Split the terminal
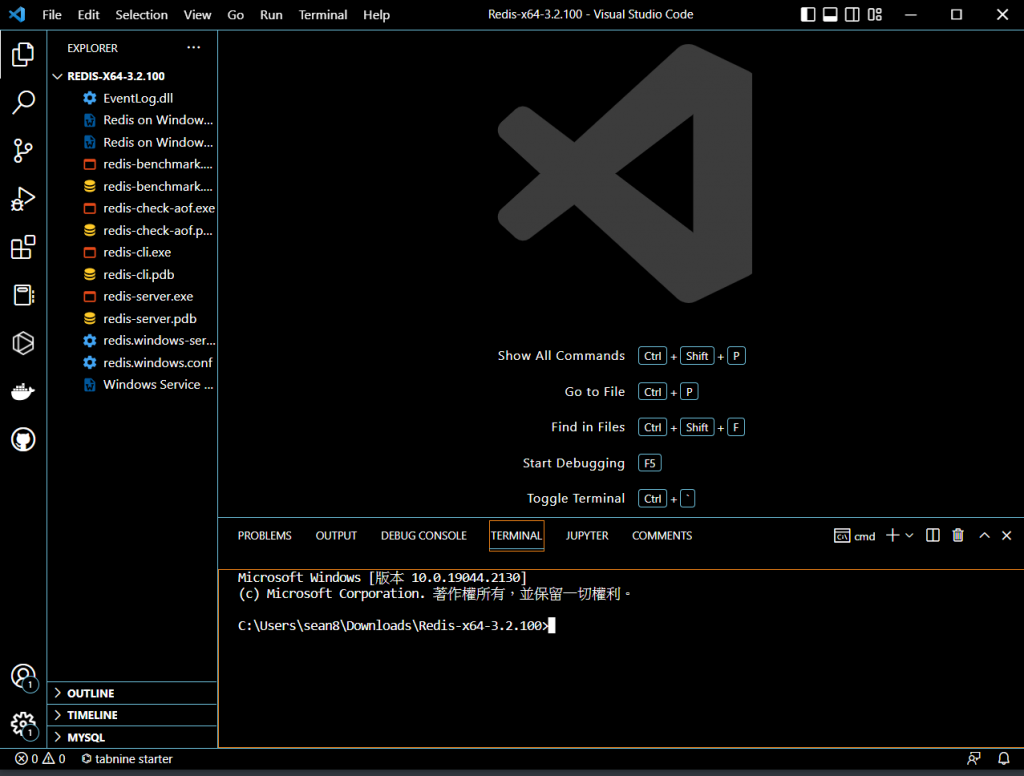This screenshot has width=1024, height=776. [933, 536]
